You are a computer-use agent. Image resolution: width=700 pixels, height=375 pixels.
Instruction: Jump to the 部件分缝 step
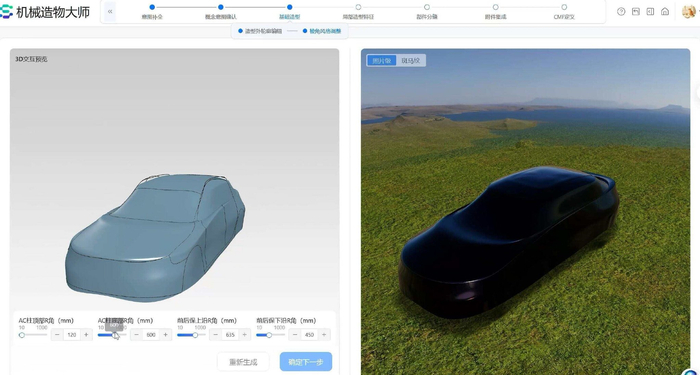click(427, 12)
